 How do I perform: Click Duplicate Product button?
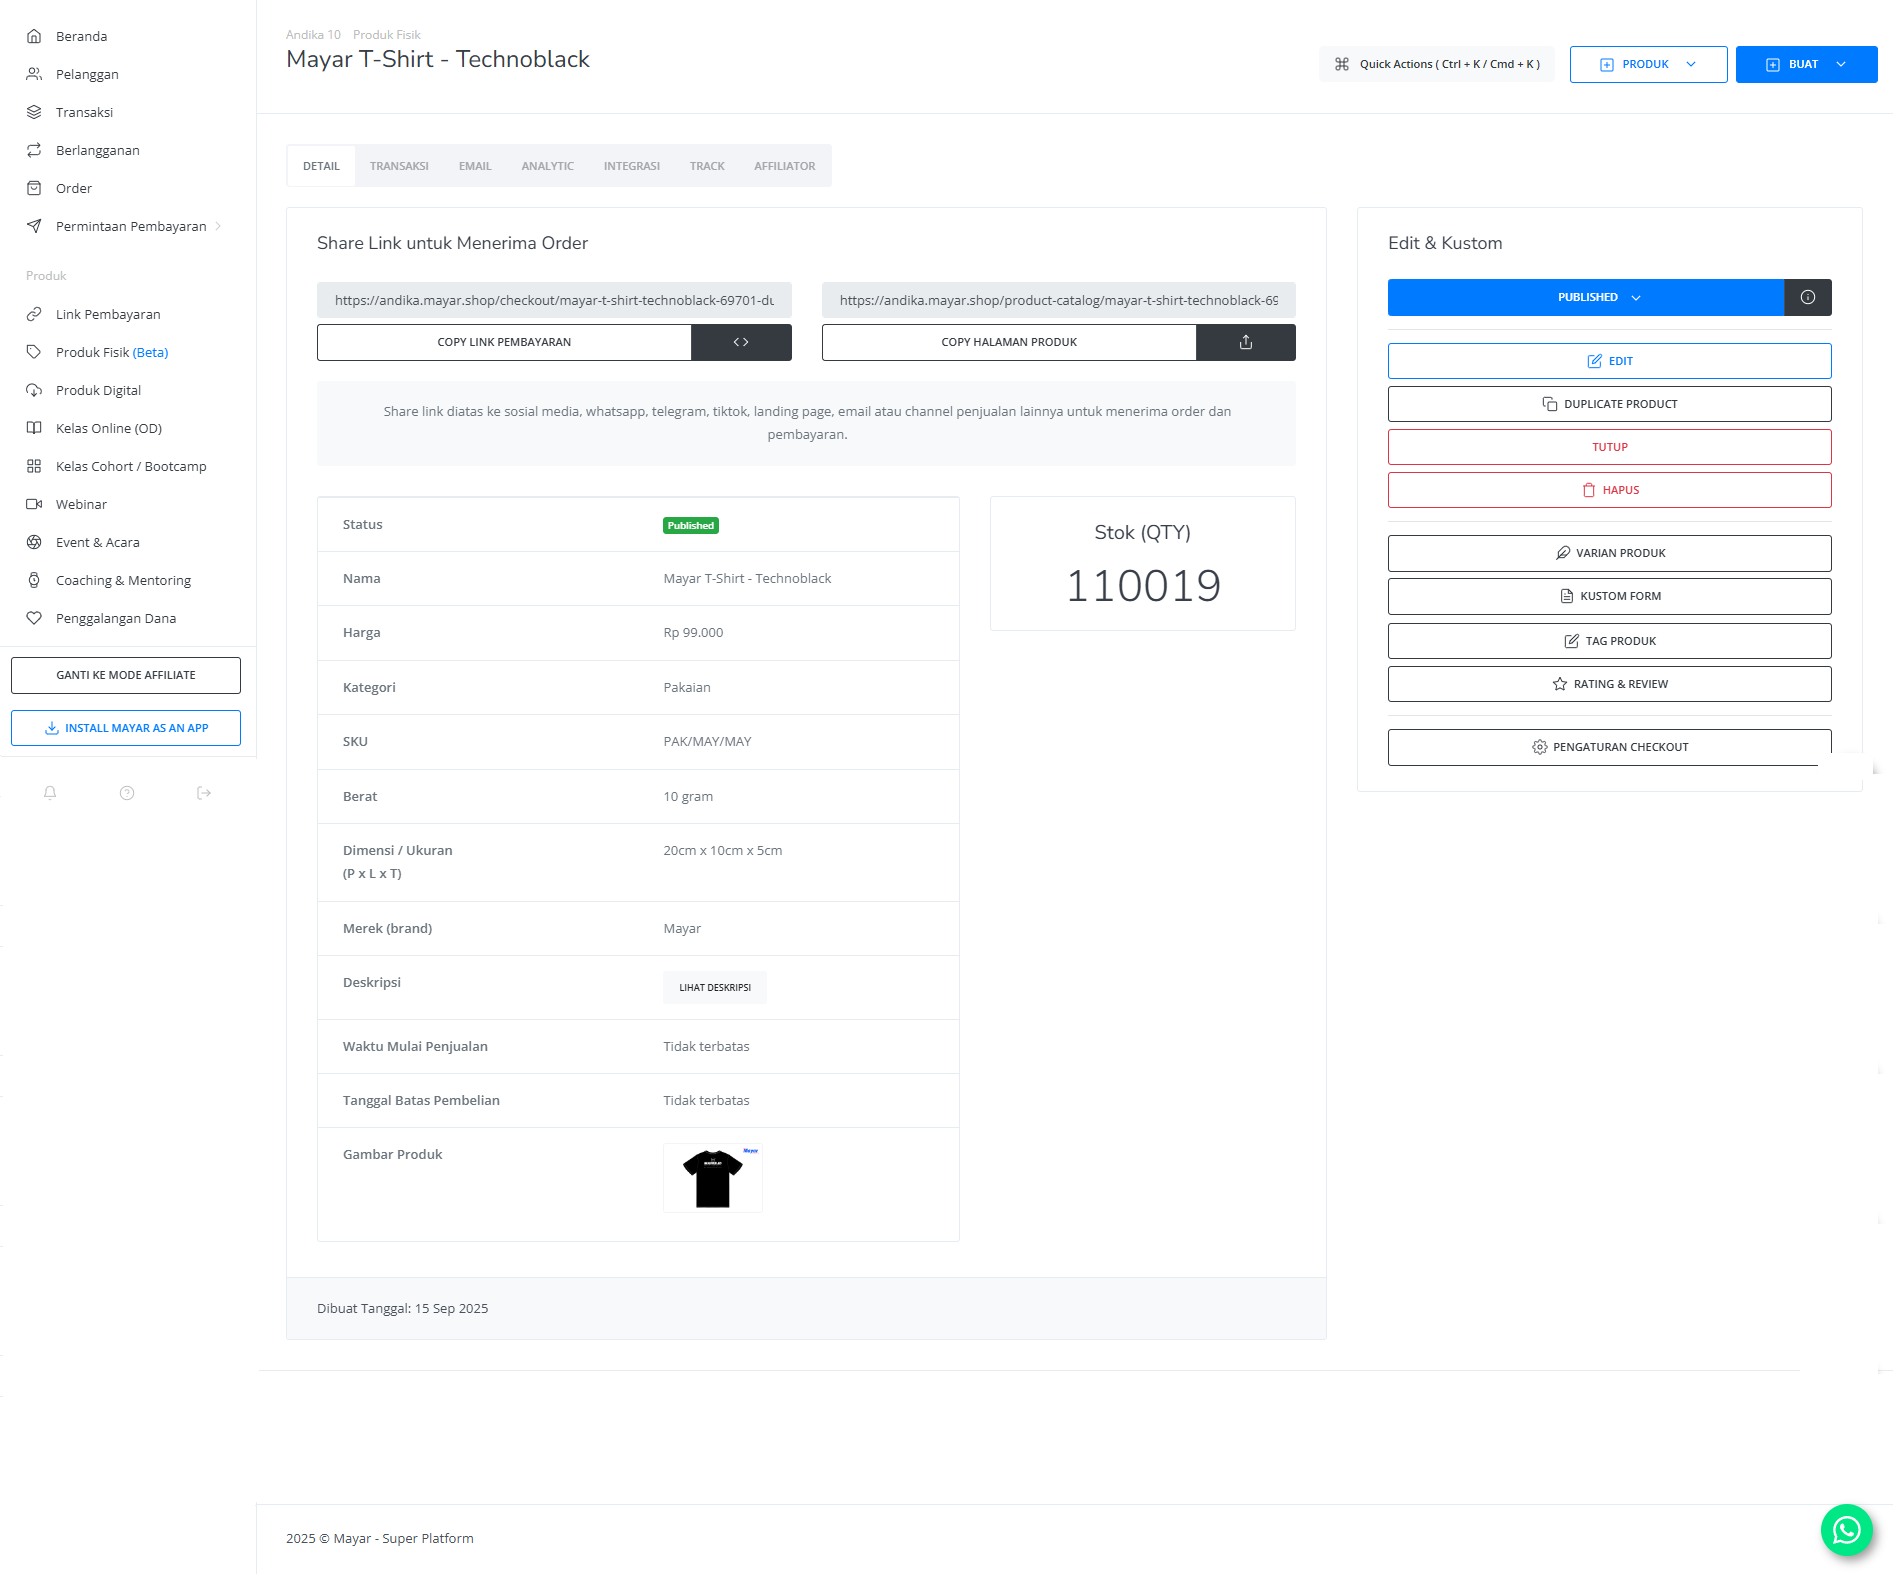pos(1609,404)
